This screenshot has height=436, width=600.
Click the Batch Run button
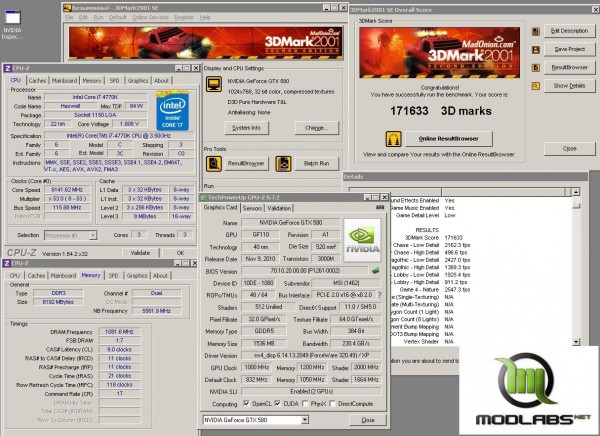click(316, 163)
